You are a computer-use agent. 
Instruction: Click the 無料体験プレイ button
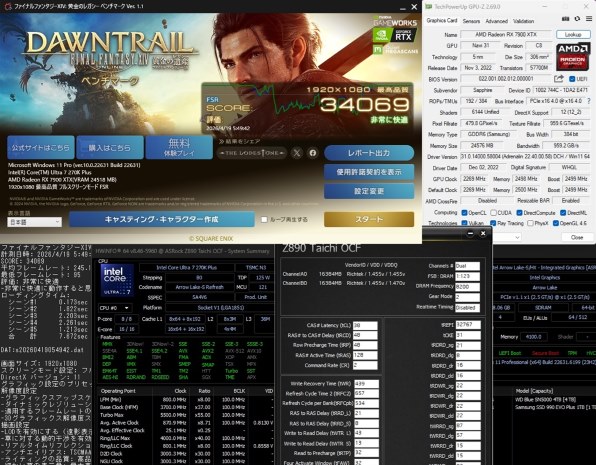179,148
